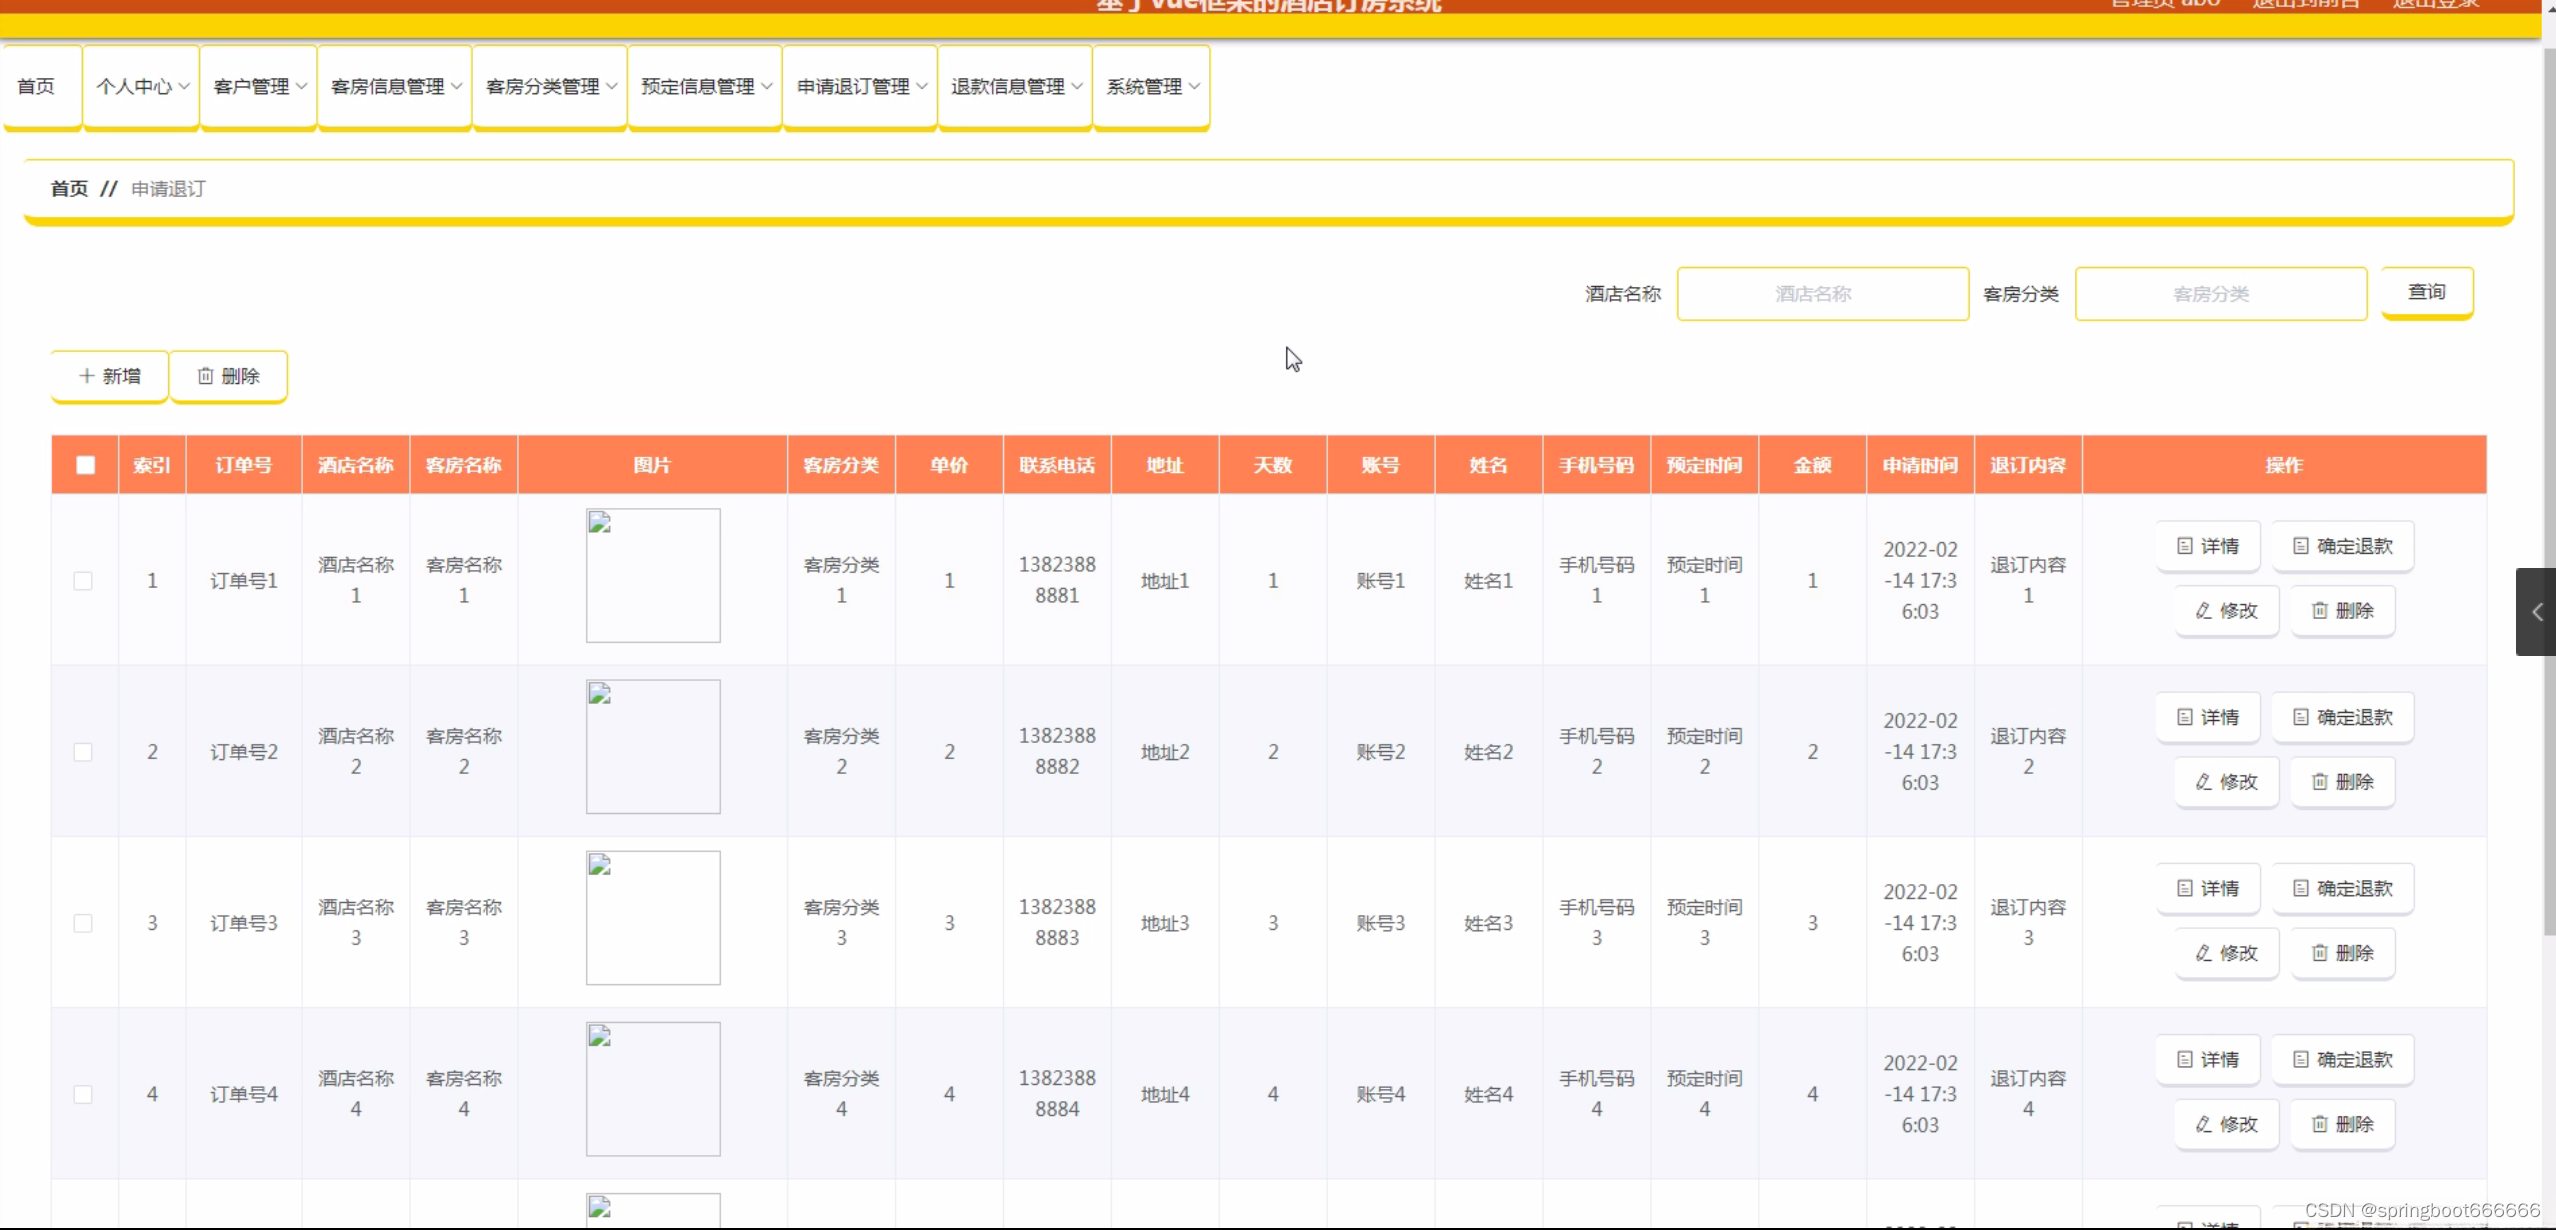This screenshot has width=2556, height=1230.
Task: Click 确定退款 icon in row 1
Action: click(2301, 546)
